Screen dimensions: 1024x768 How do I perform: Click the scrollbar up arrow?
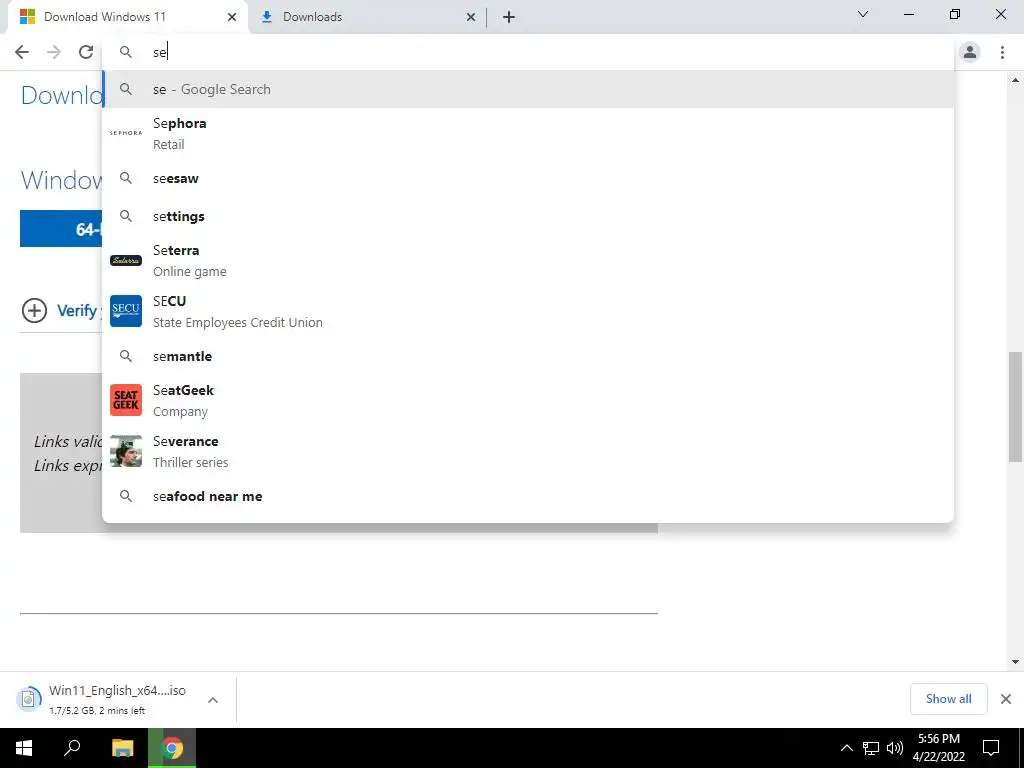1015,80
